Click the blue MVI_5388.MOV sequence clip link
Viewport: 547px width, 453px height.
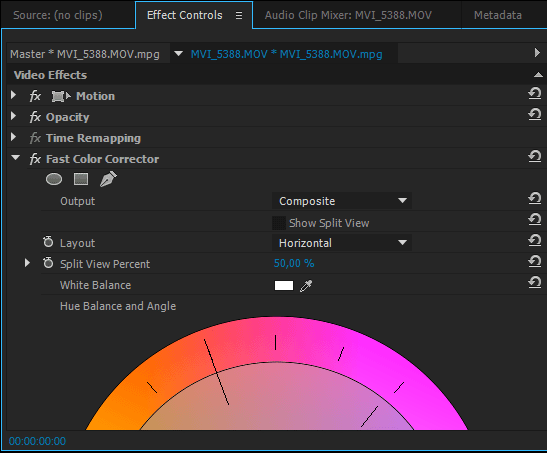pos(286,54)
